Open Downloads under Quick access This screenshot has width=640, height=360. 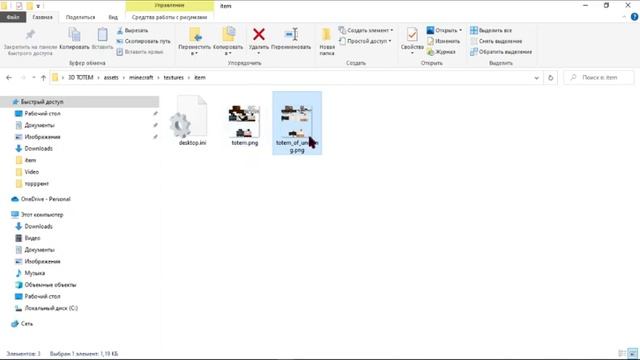pyautogui.click(x=38, y=149)
